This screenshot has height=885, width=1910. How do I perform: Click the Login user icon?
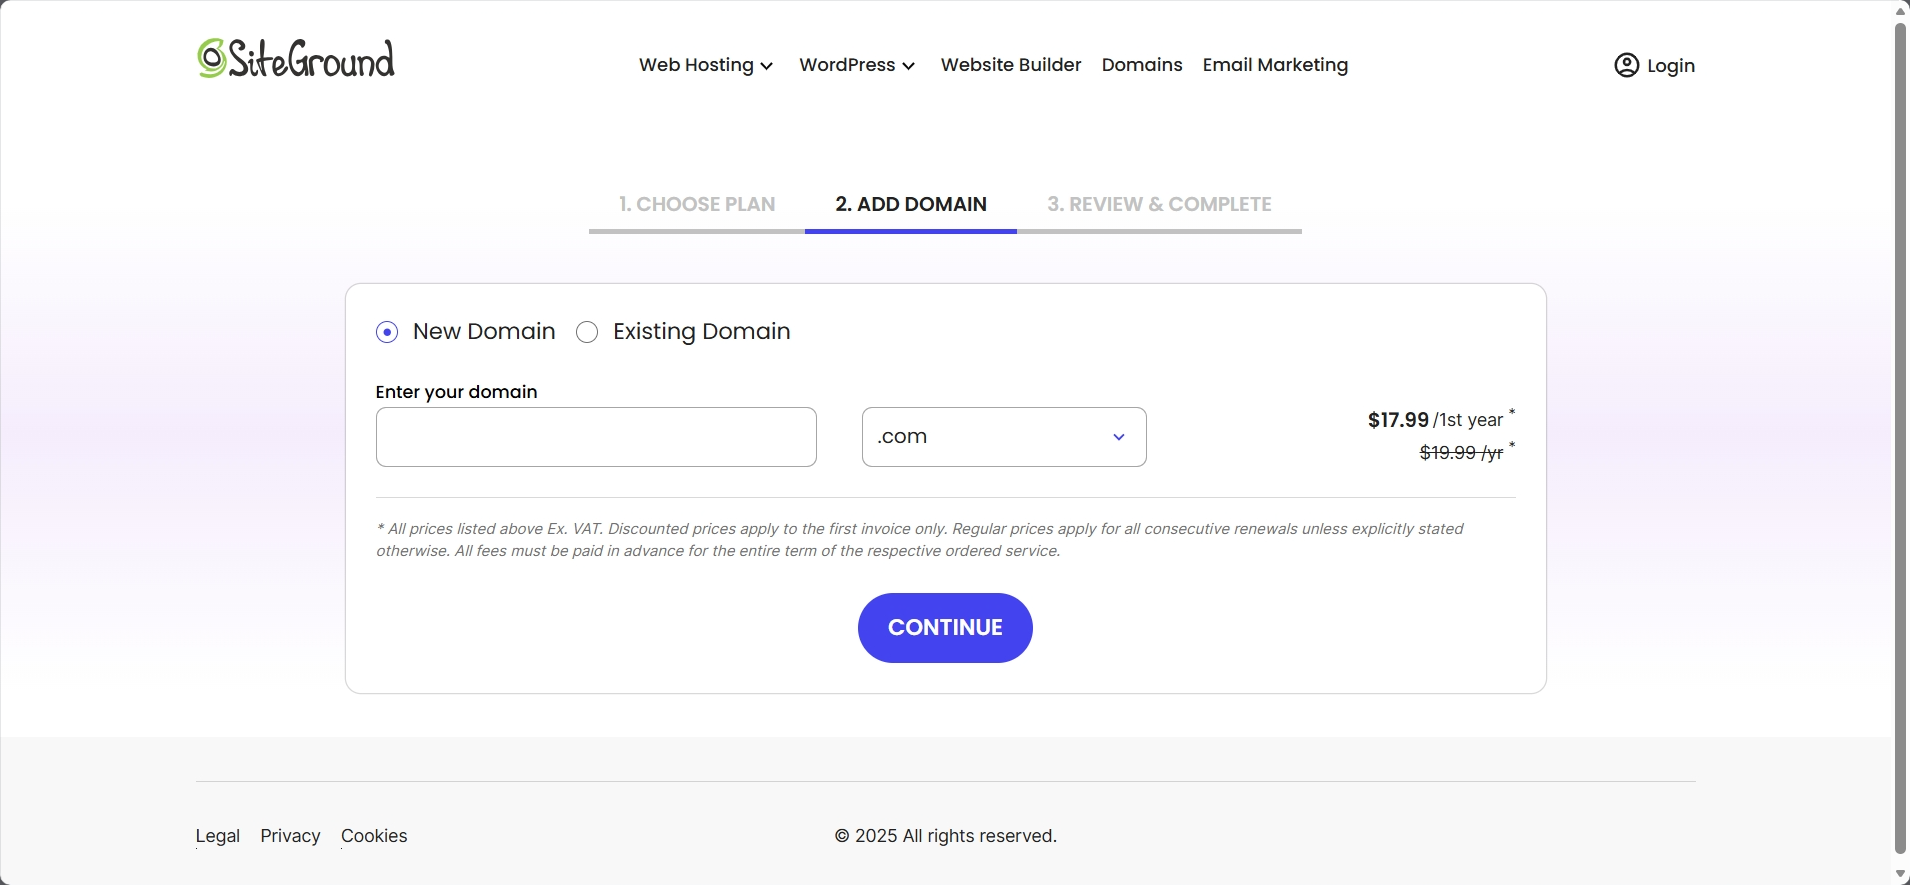pyautogui.click(x=1627, y=65)
